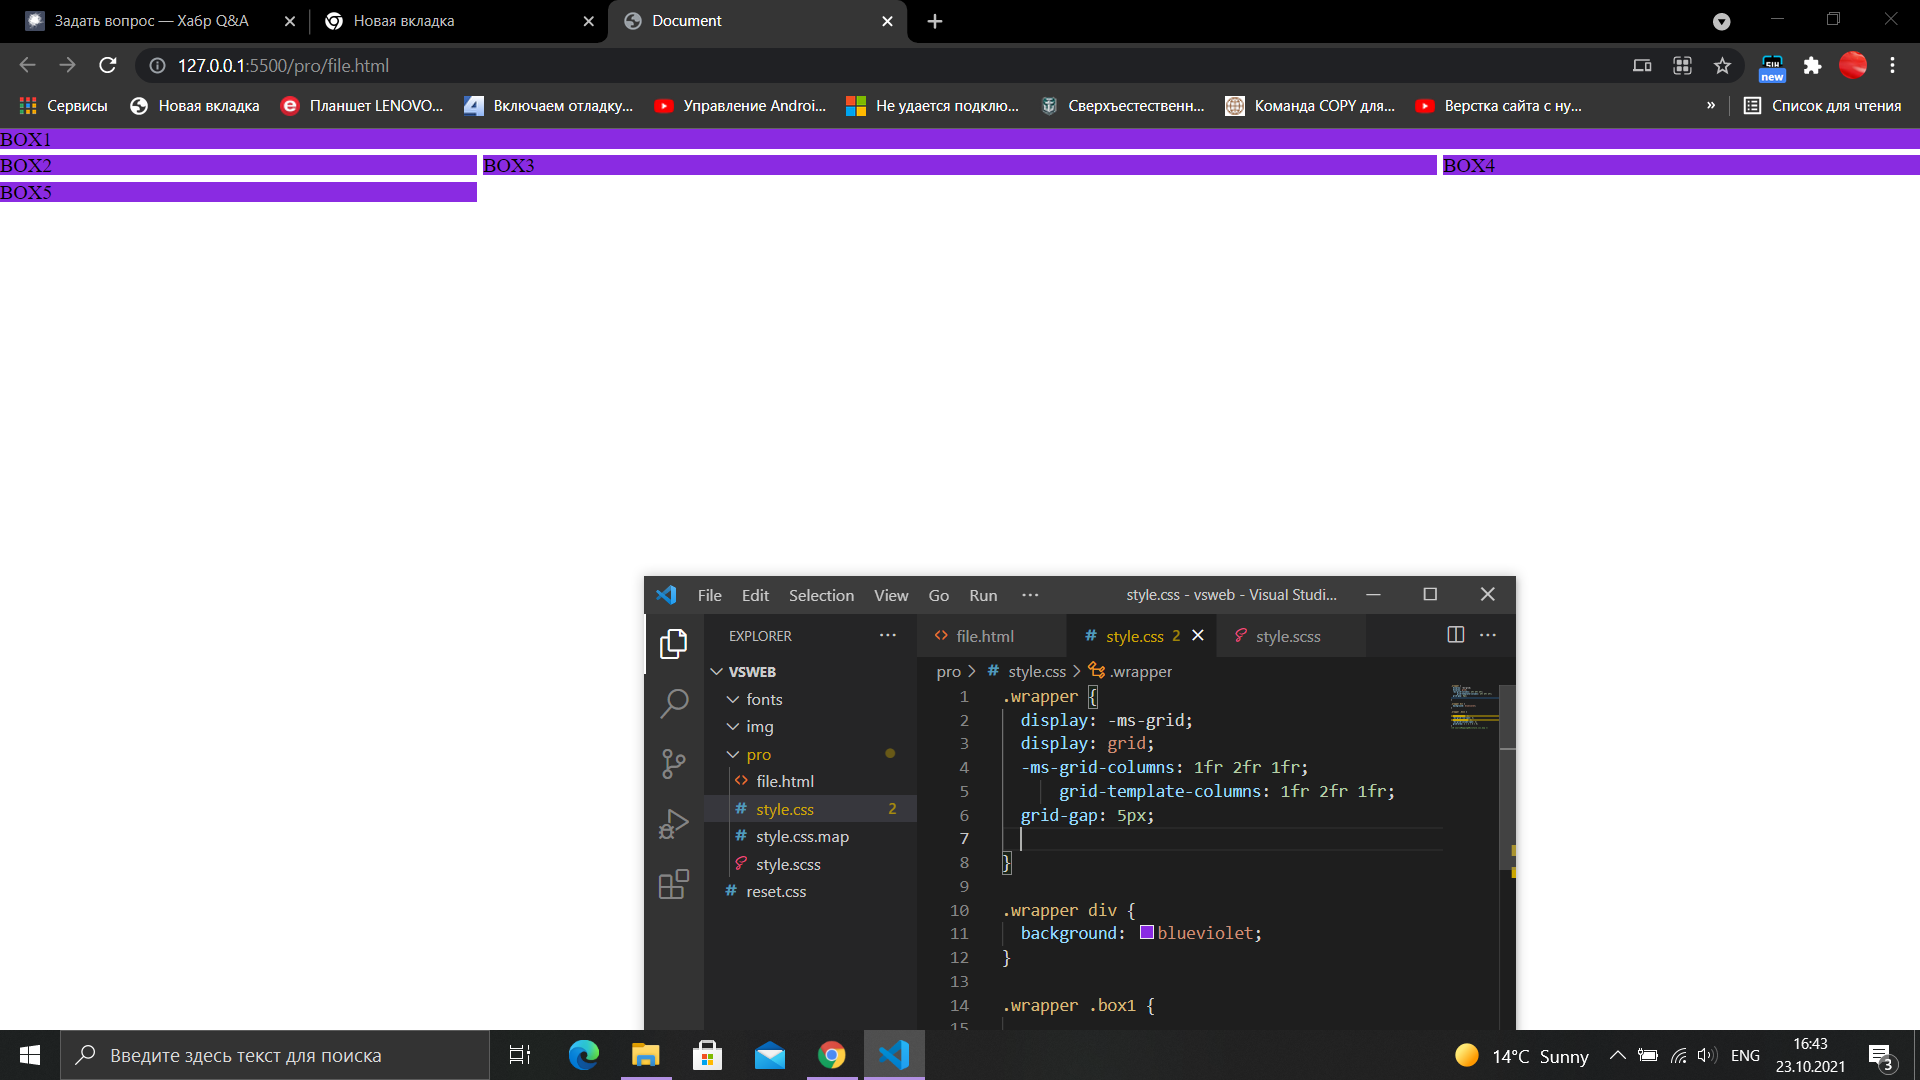Open style.css.map in the Explorer tree
The height and width of the screenshot is (1080, 1920).
pyautogui.click(x=810, y=836)
